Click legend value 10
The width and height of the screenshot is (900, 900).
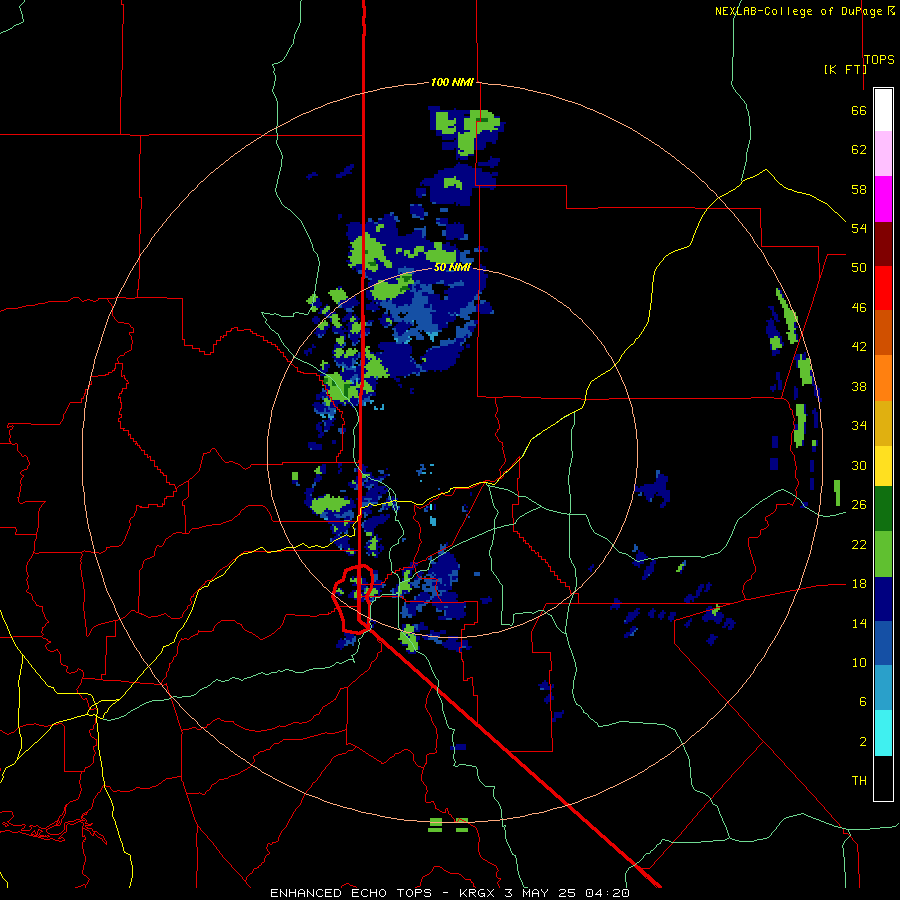coord(859,662)
